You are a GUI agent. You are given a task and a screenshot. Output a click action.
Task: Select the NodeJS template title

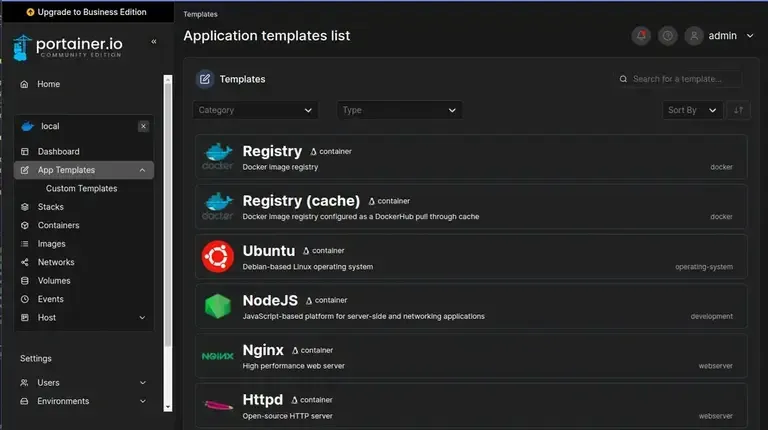coord(270,300)
